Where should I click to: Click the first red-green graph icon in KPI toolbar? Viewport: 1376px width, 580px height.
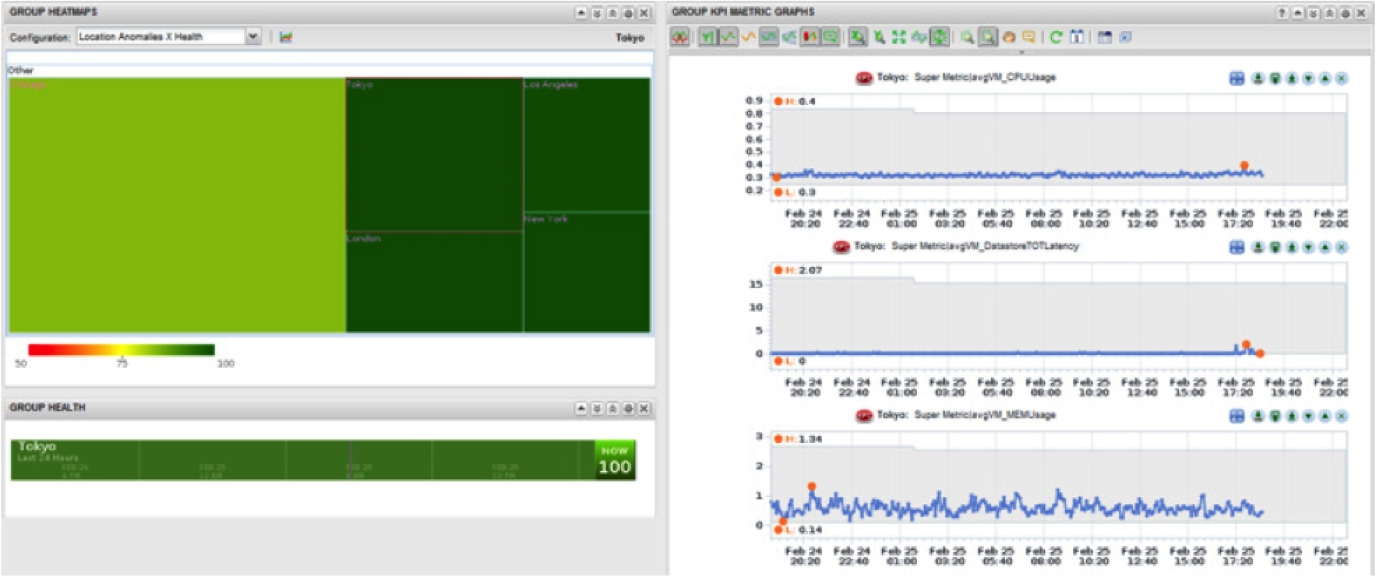coord(680,37)
